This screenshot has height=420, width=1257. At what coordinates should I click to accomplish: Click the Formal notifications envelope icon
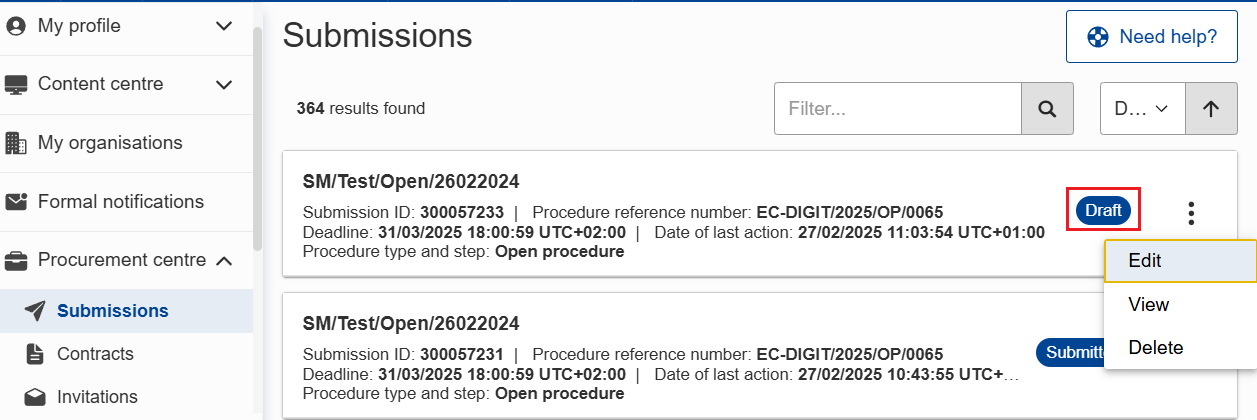point(16,202)
